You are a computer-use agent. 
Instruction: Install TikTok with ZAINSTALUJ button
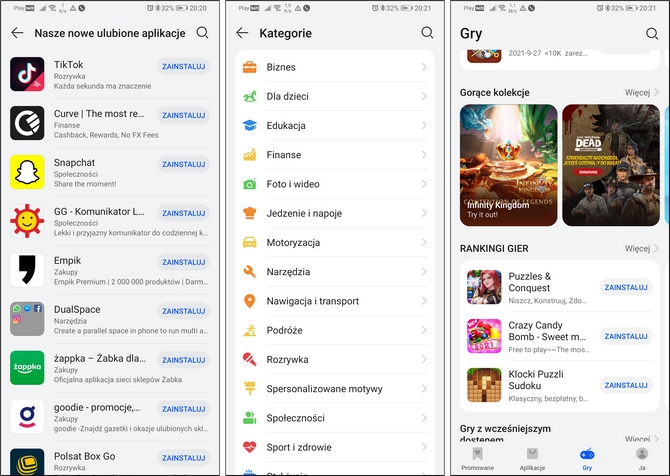[x=183, y=66]
